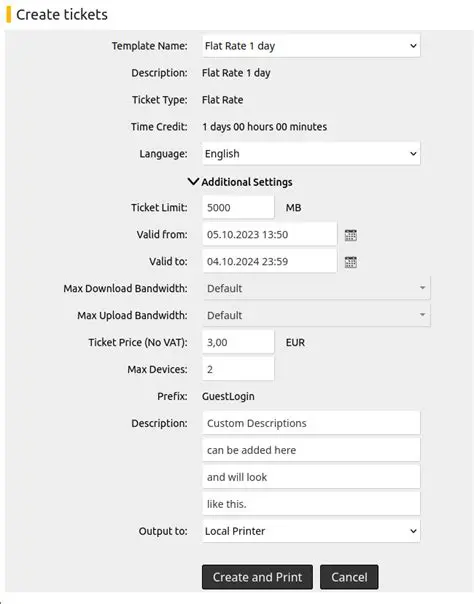This screenshot has height=604, width=474.
Task: Collapse the Additional Settings section
Action: click(240, 182)
